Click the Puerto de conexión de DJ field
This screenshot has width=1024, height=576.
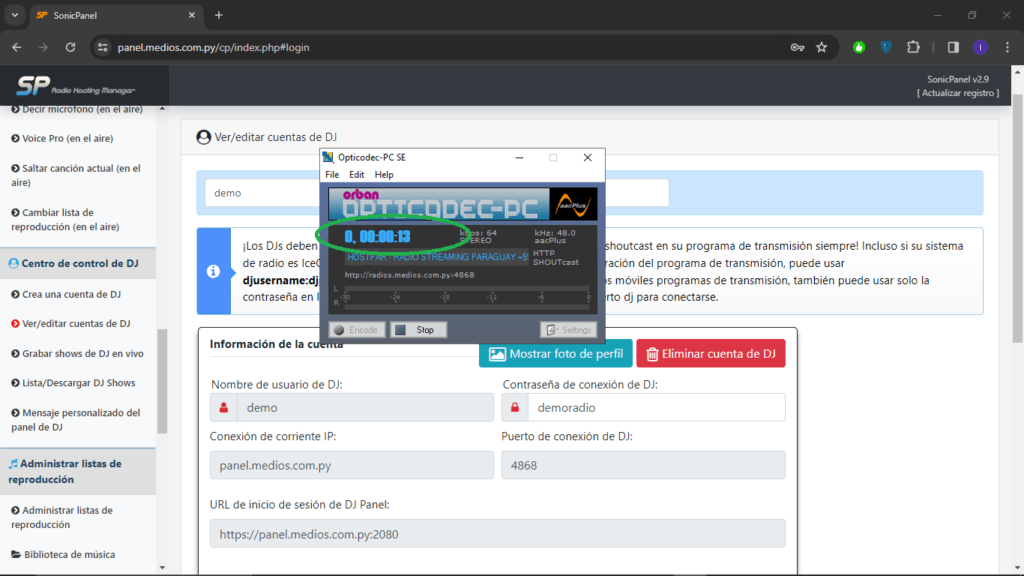[643, 465]
